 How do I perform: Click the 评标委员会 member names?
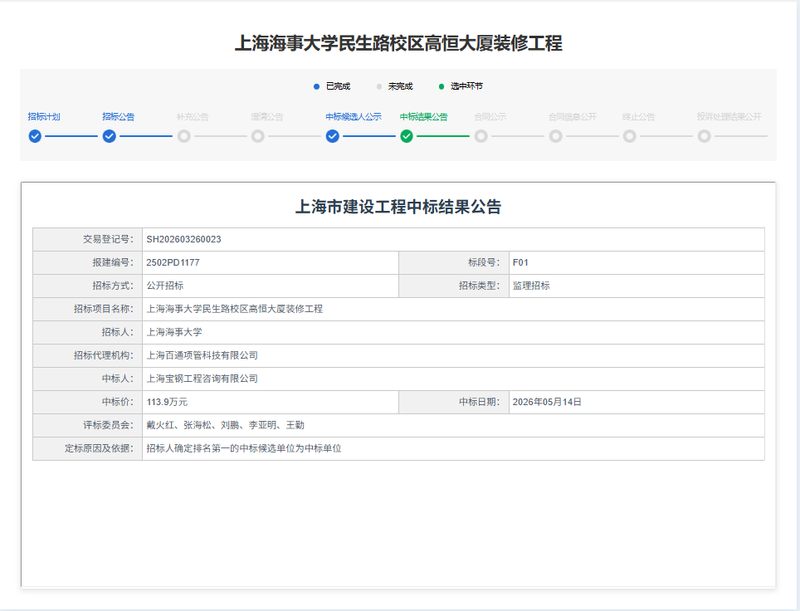point(225,425)
